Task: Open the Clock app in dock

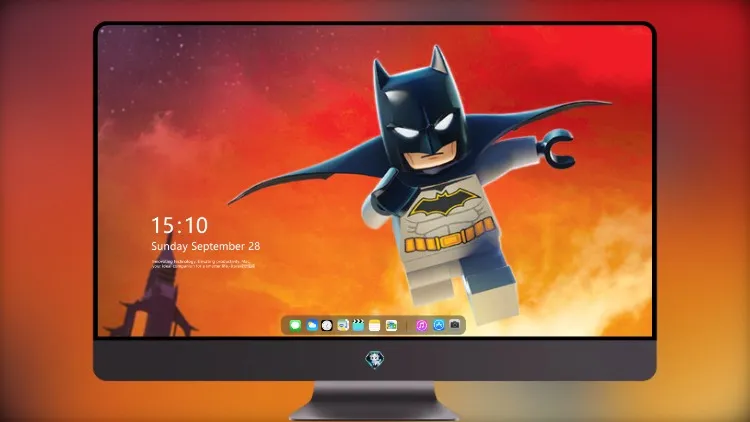Action: pyautogui.click(x=327, y=326)
